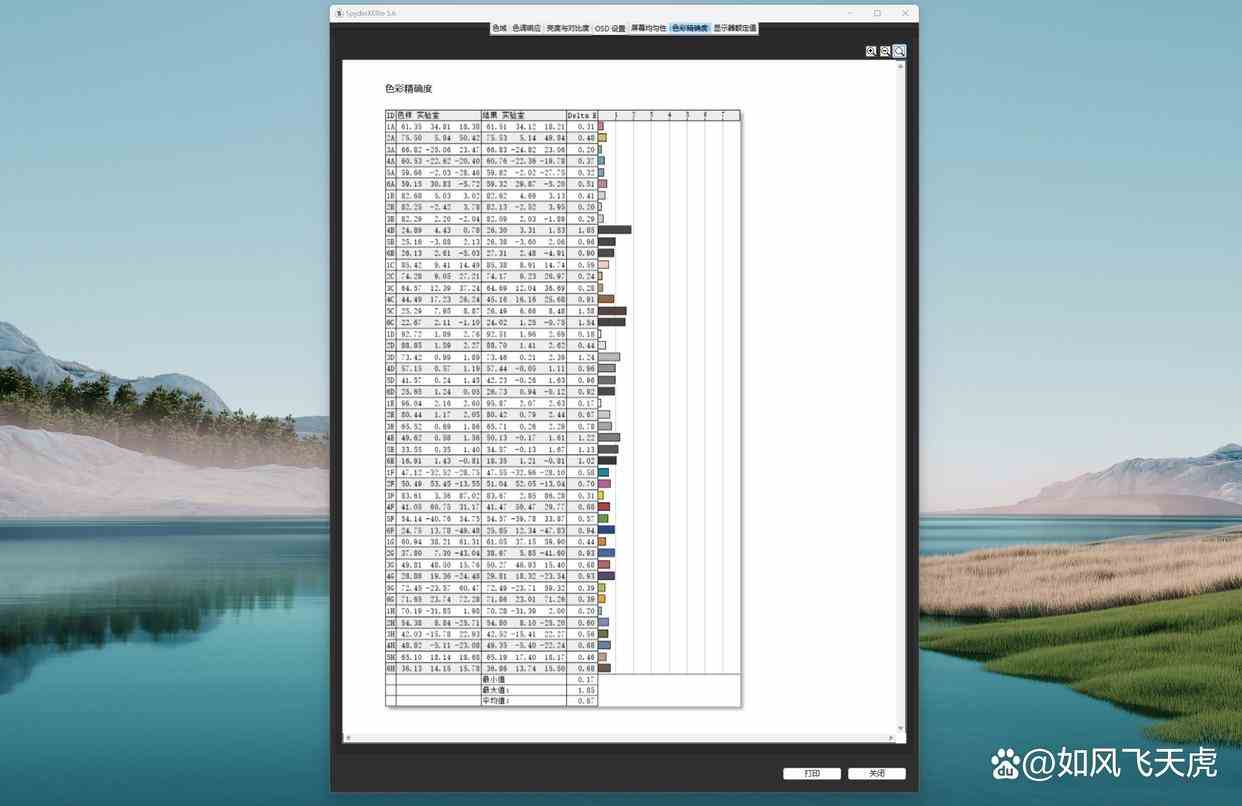Screen dimensions: 1242x806
Task: Maximize the SpyderX Elite window
Action: tap(877, 13)
